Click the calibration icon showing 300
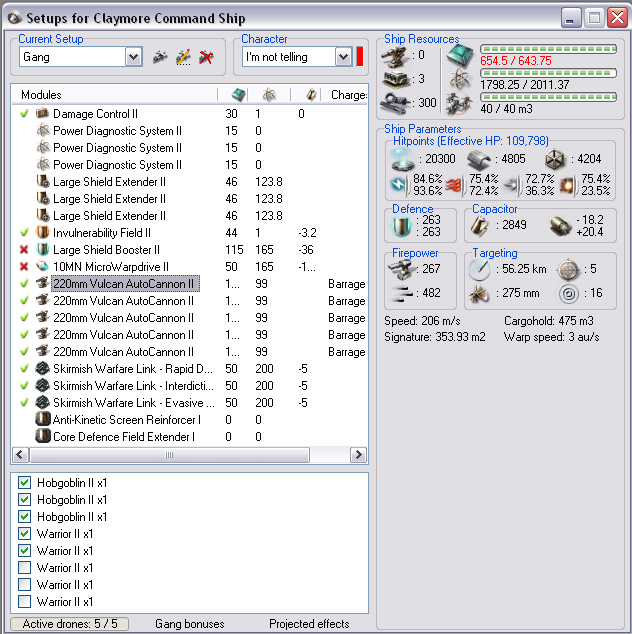The image size is (632, 634). pyautogui.click(x=395, y=103)
